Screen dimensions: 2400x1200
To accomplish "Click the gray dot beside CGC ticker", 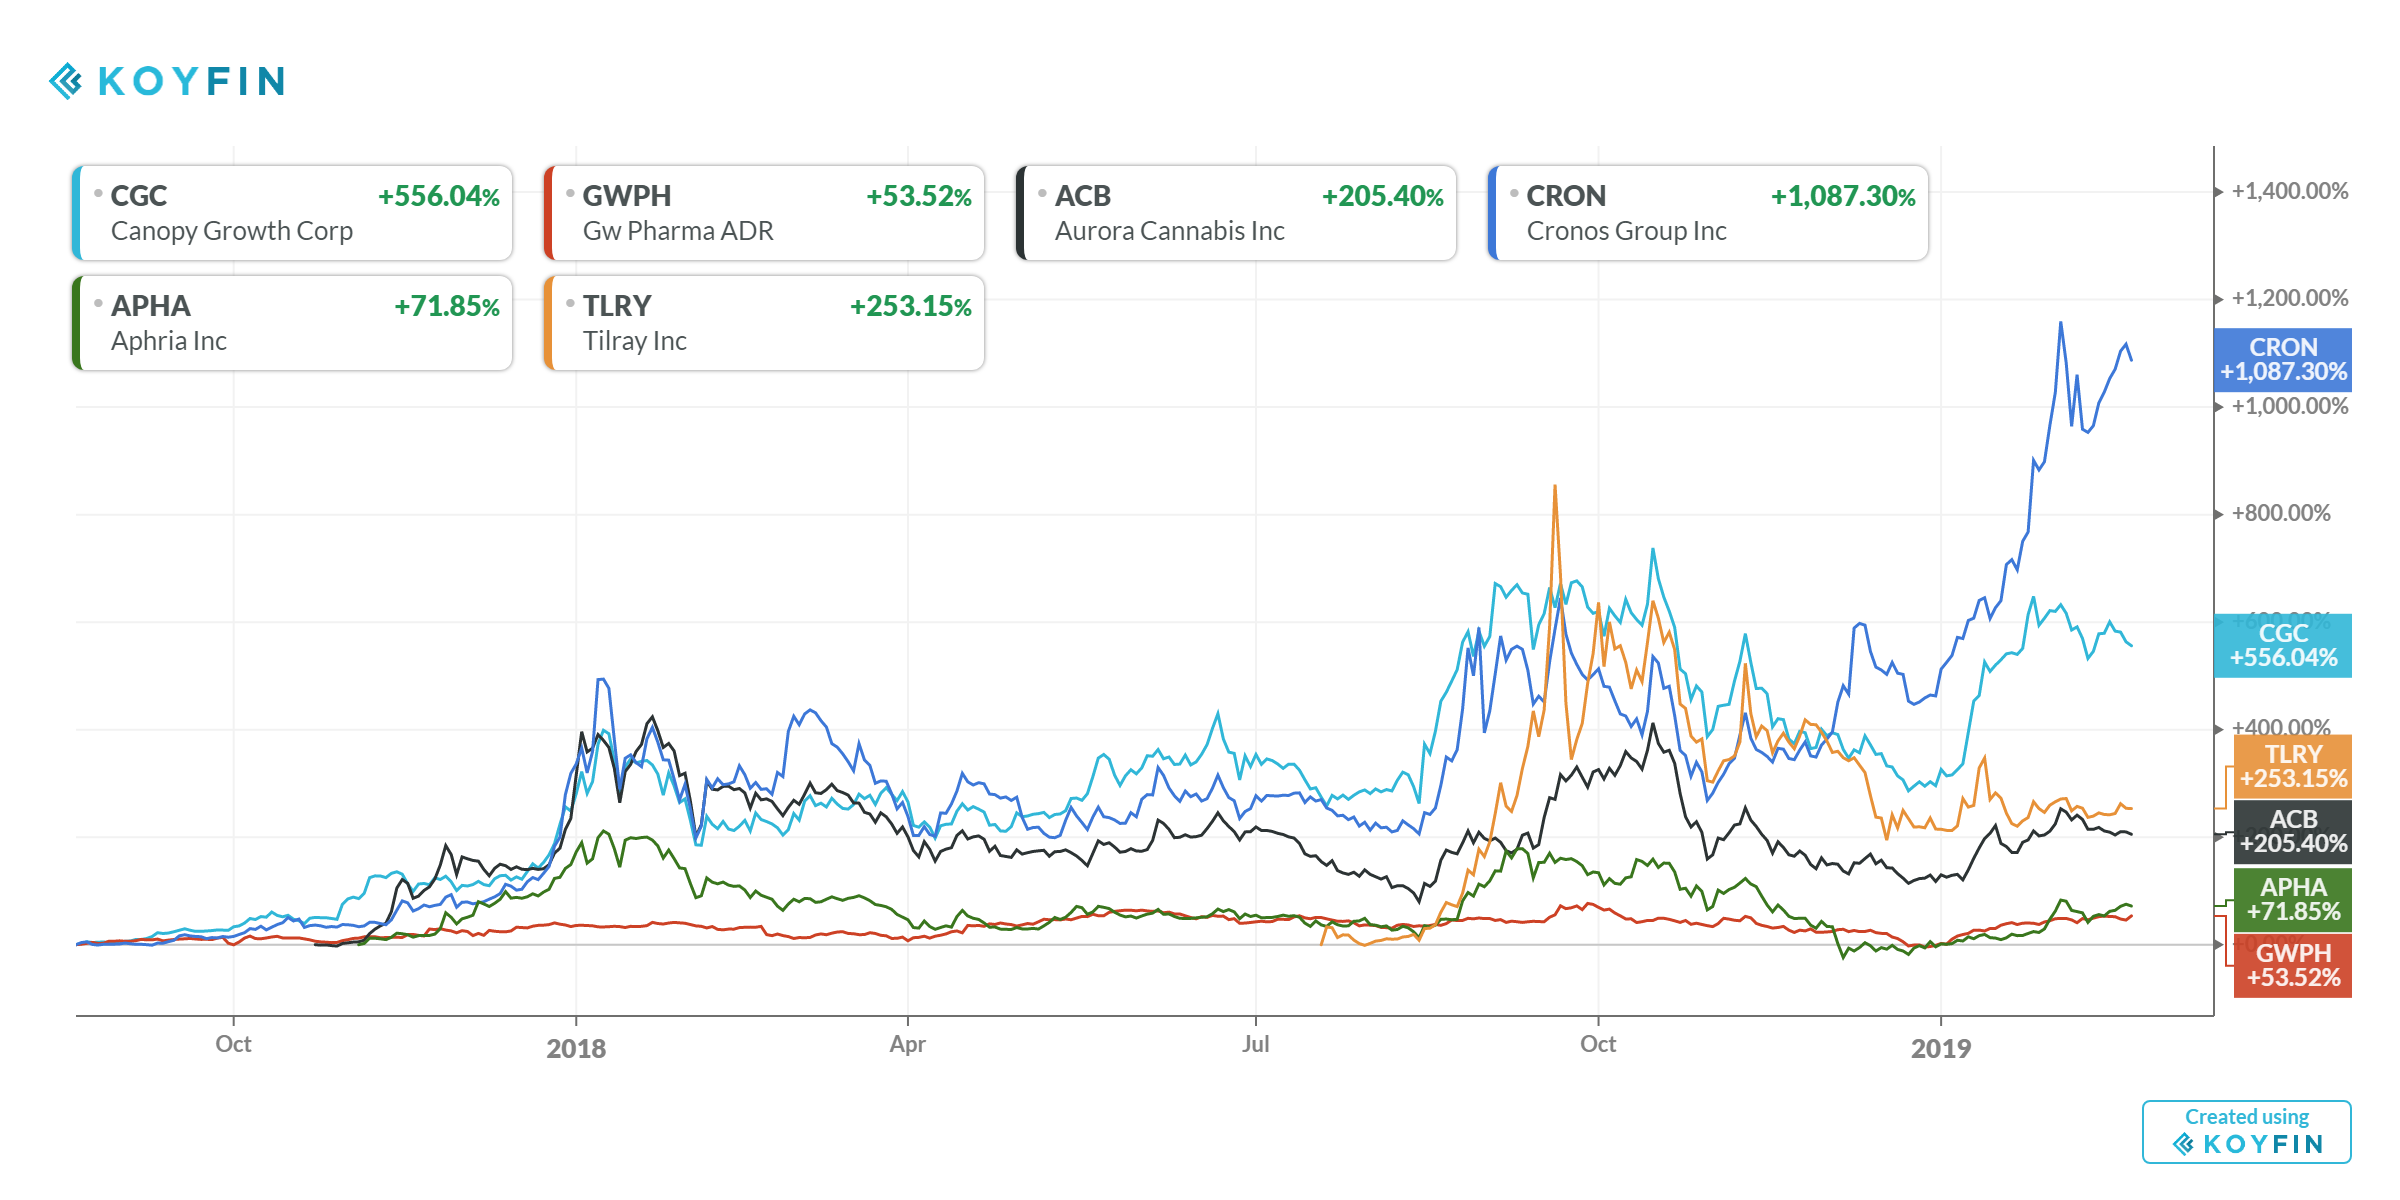I will click(98, 193).
